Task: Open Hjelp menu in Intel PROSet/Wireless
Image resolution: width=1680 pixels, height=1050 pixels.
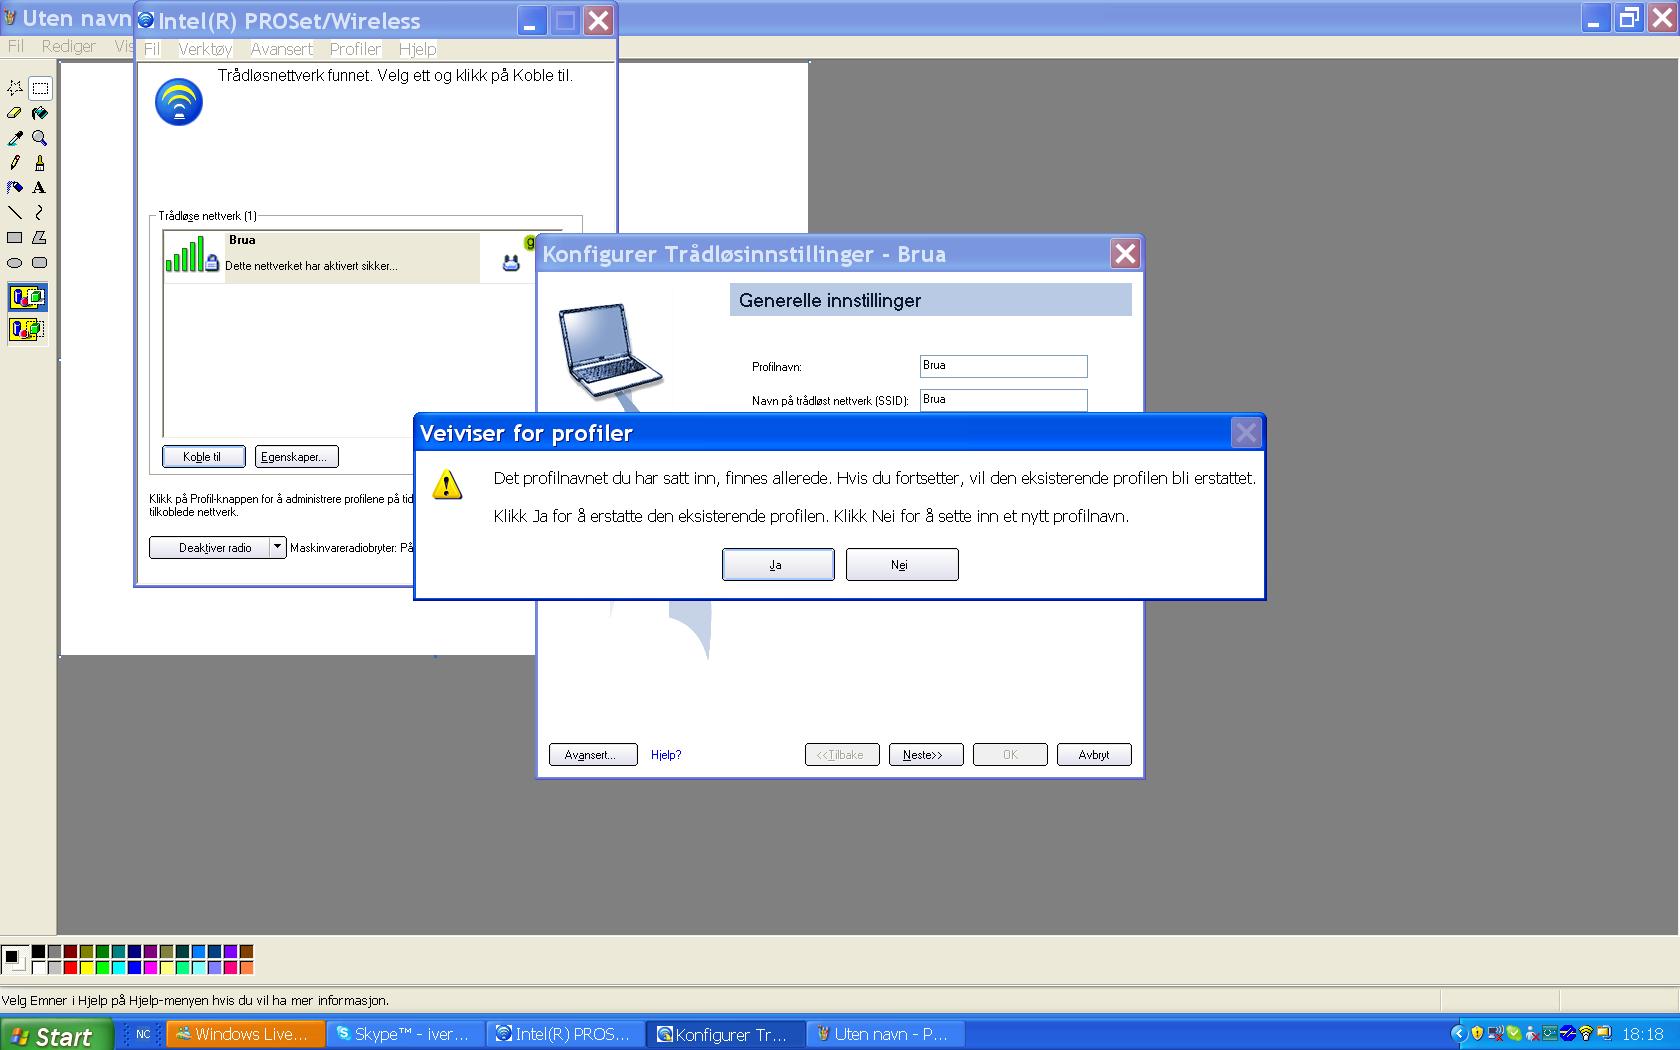Action: coord(417,49)
